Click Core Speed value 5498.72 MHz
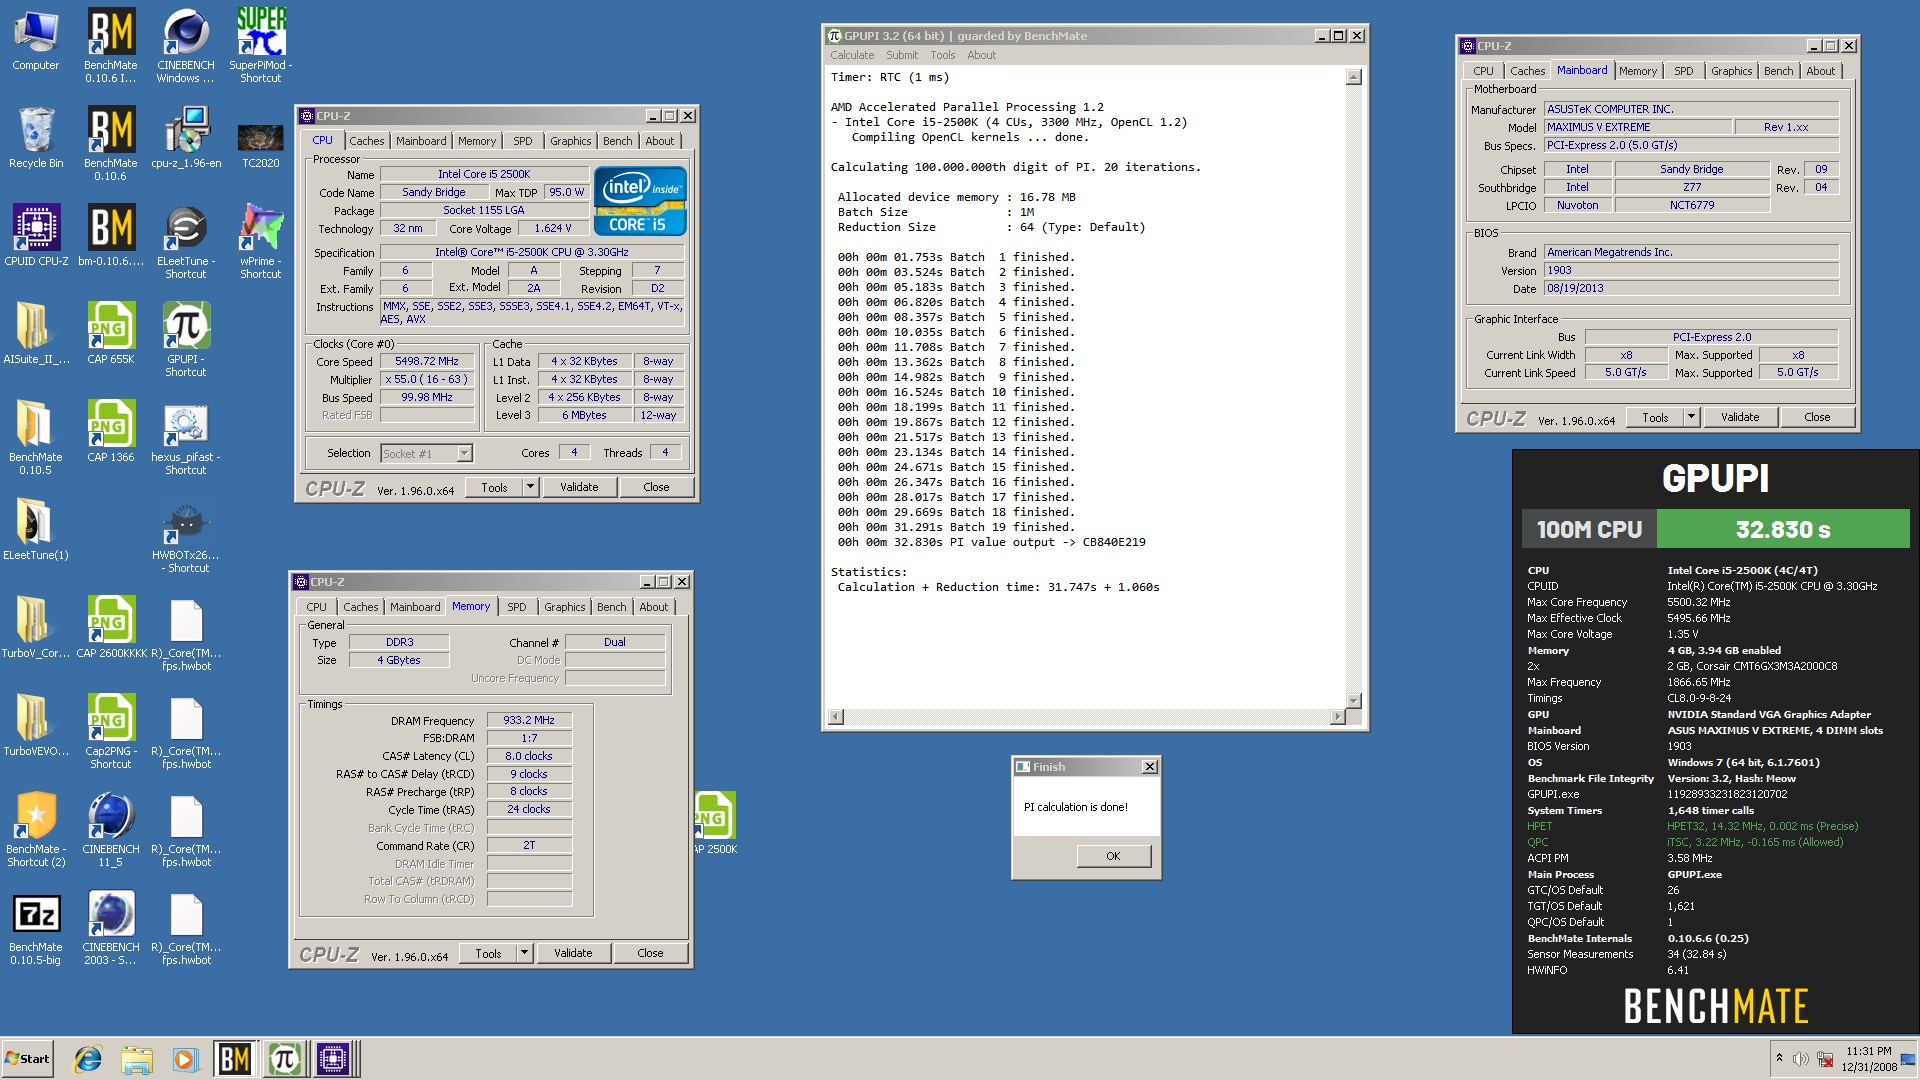 (427, 361)
